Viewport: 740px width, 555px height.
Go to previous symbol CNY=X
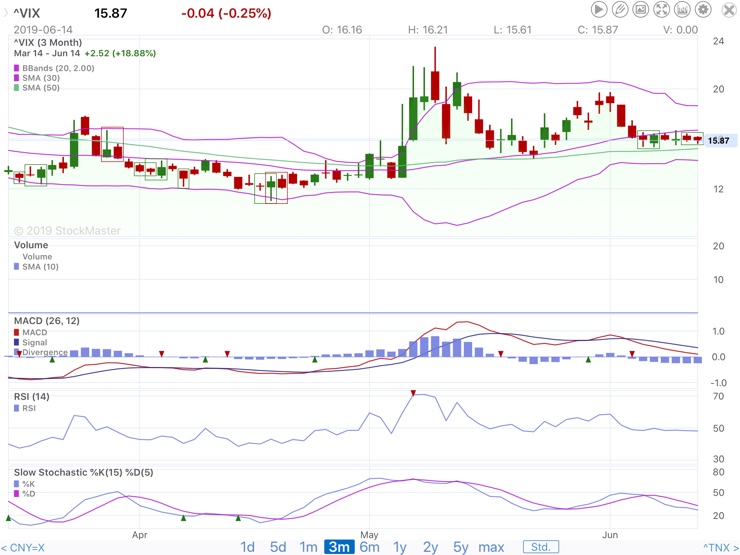coord(23,547)
